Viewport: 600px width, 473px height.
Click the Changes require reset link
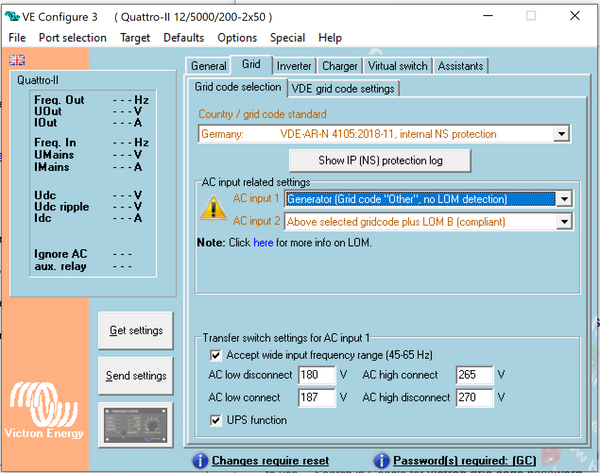[x=270, y=460]
